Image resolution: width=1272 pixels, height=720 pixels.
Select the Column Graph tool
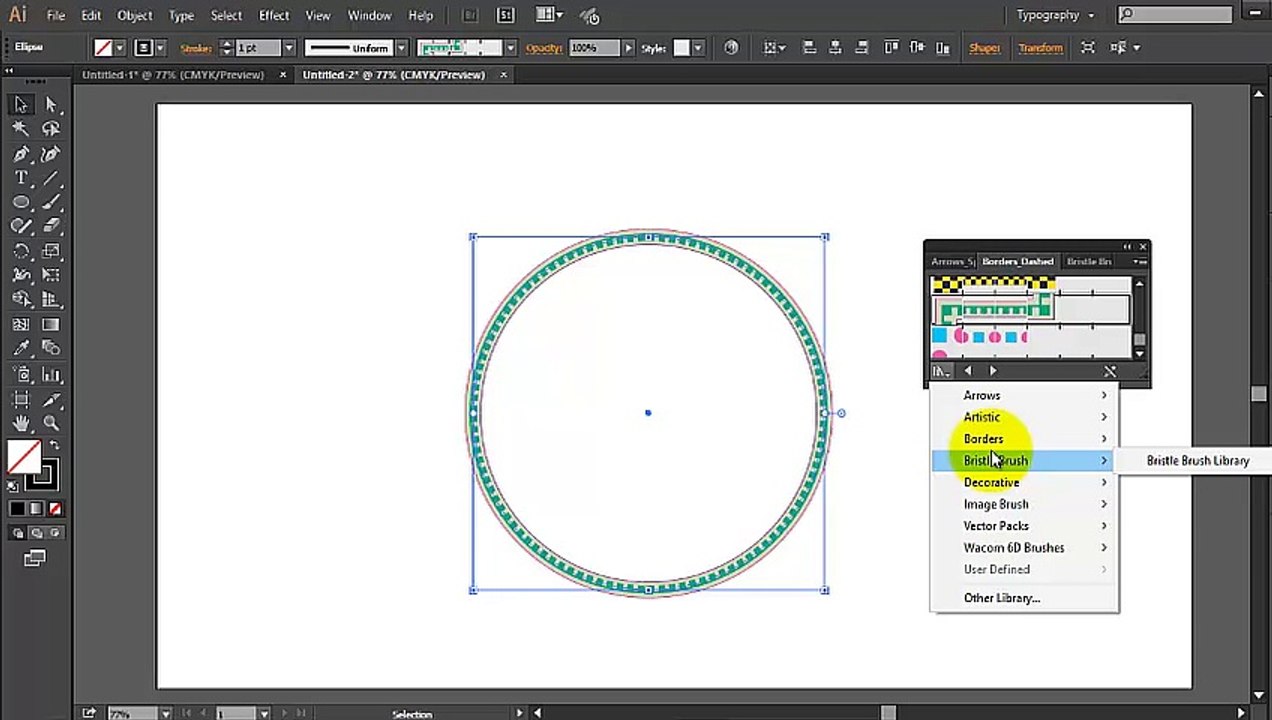[x=51, y=375]
